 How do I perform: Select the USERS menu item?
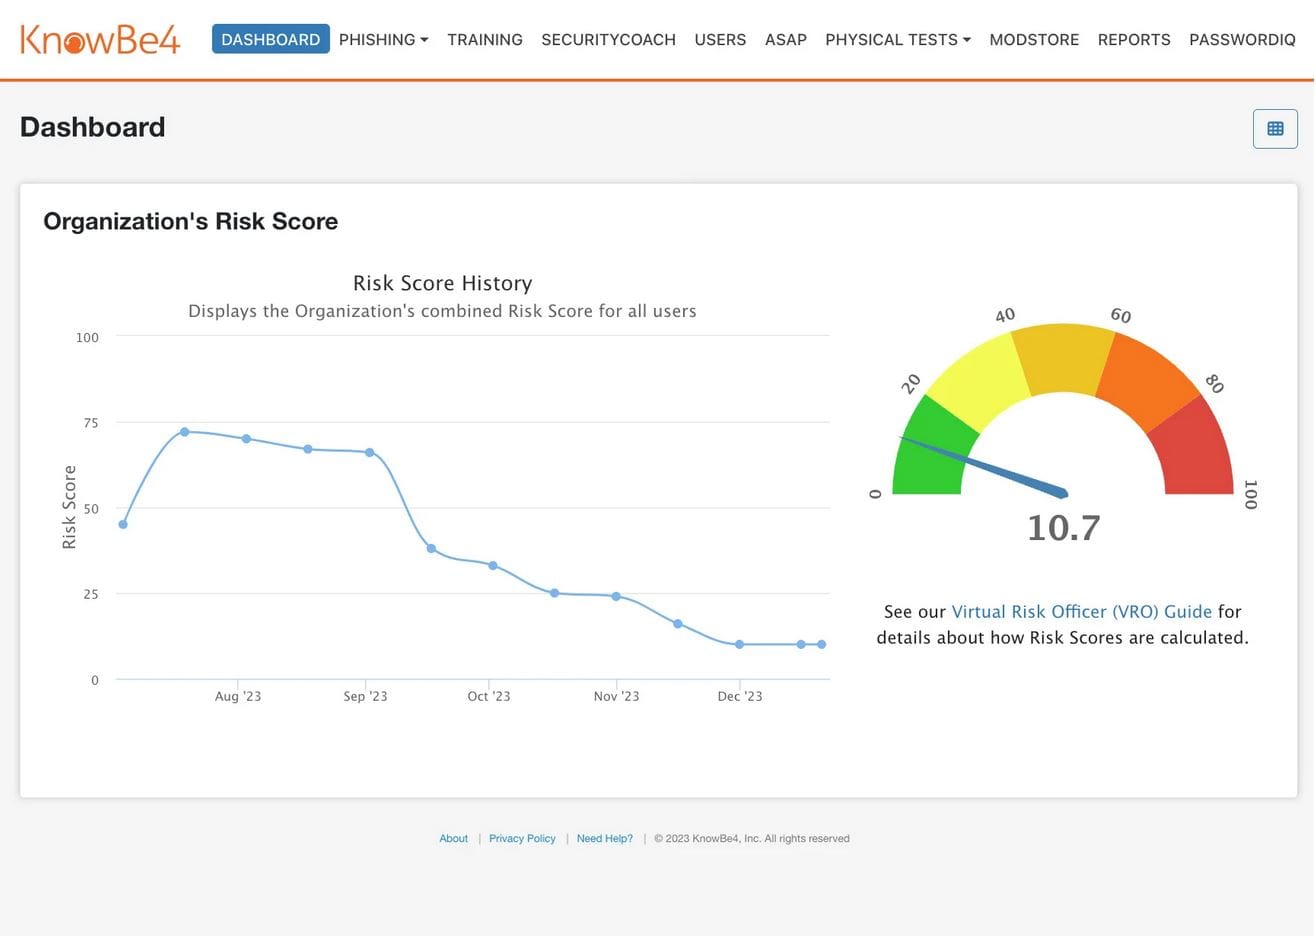click(x=720, y=39)
